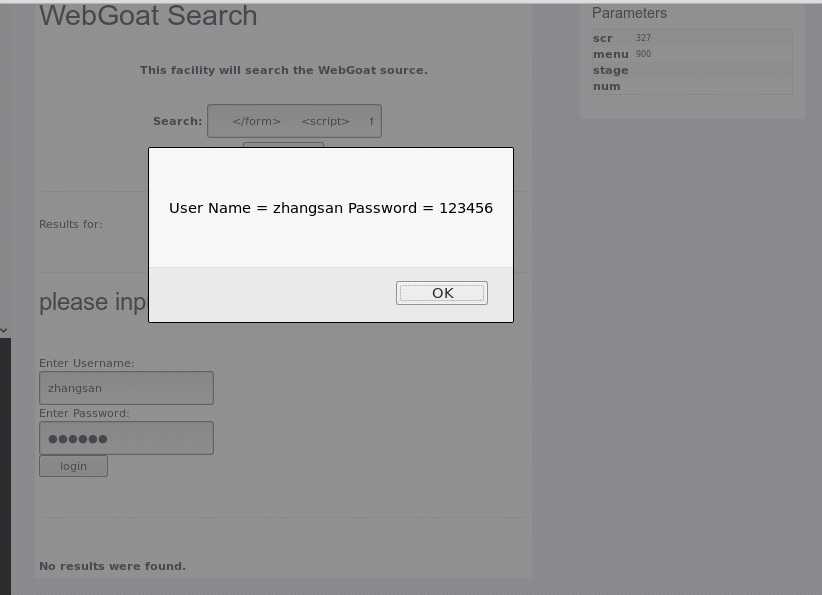
Task: Click the 'This facility will search the WebGoat source' text
Action: (x=284, y=70)
